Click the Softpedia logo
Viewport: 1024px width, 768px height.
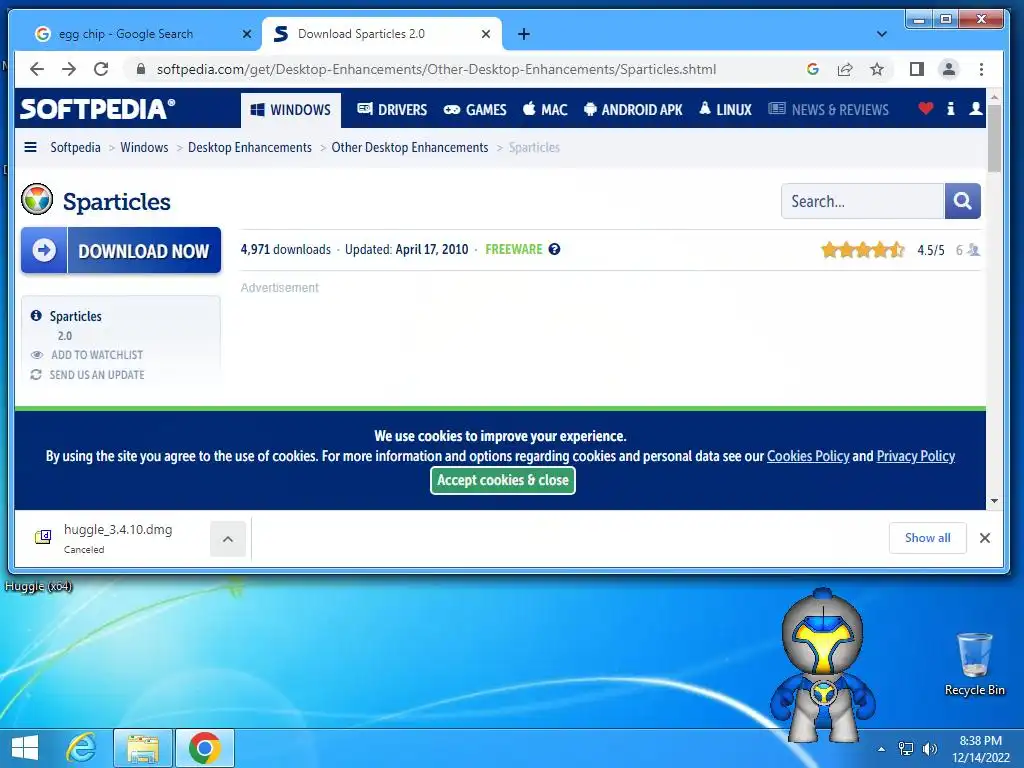click(x=98, y=108)
